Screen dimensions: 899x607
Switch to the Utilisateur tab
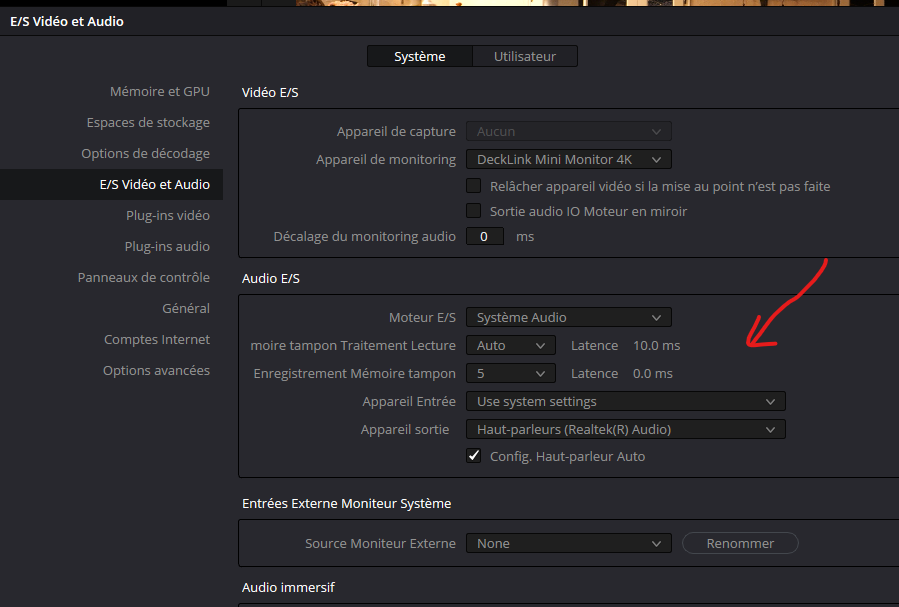[525, 56]
